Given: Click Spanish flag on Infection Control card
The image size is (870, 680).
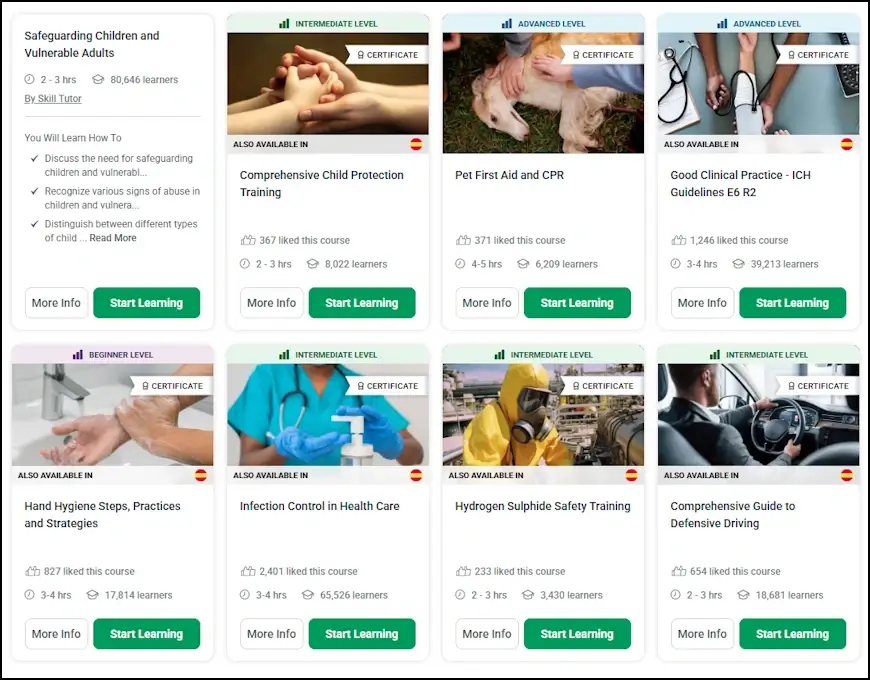Looking at the screenshot, I should pos(416,475).
